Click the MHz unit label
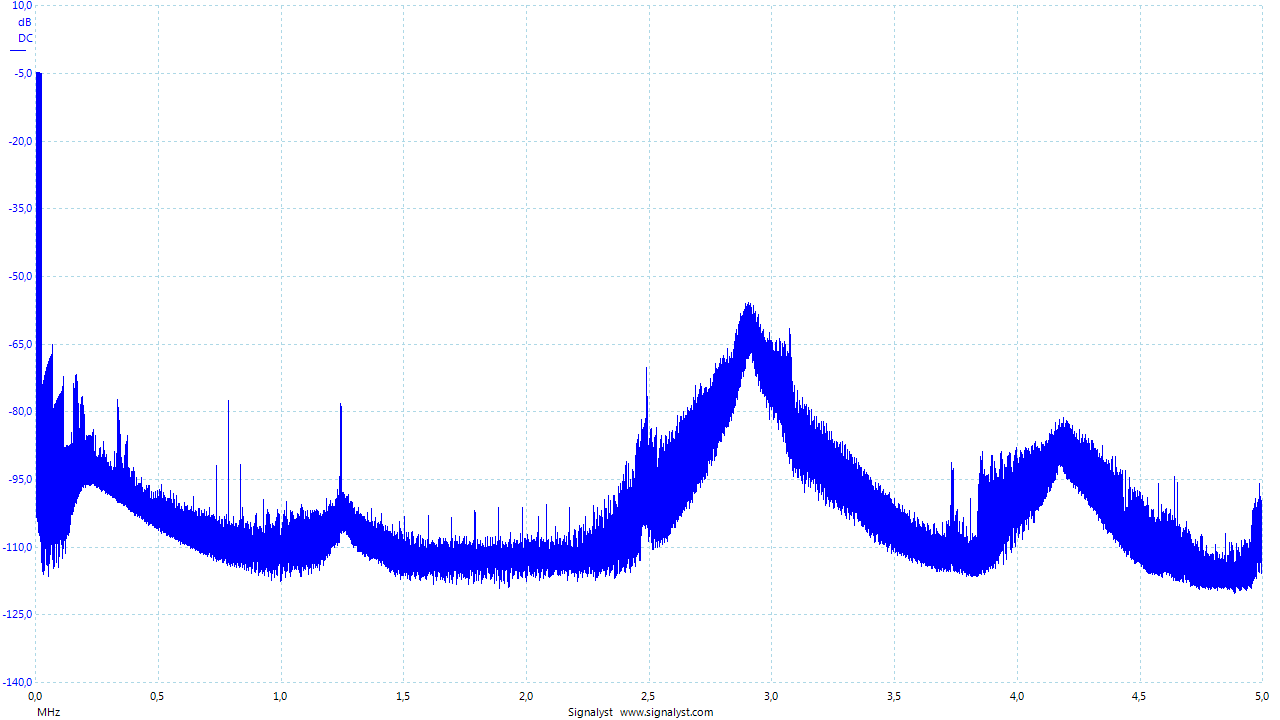Viewport: 1280px width, 720px height. click(x=48, y=712)
